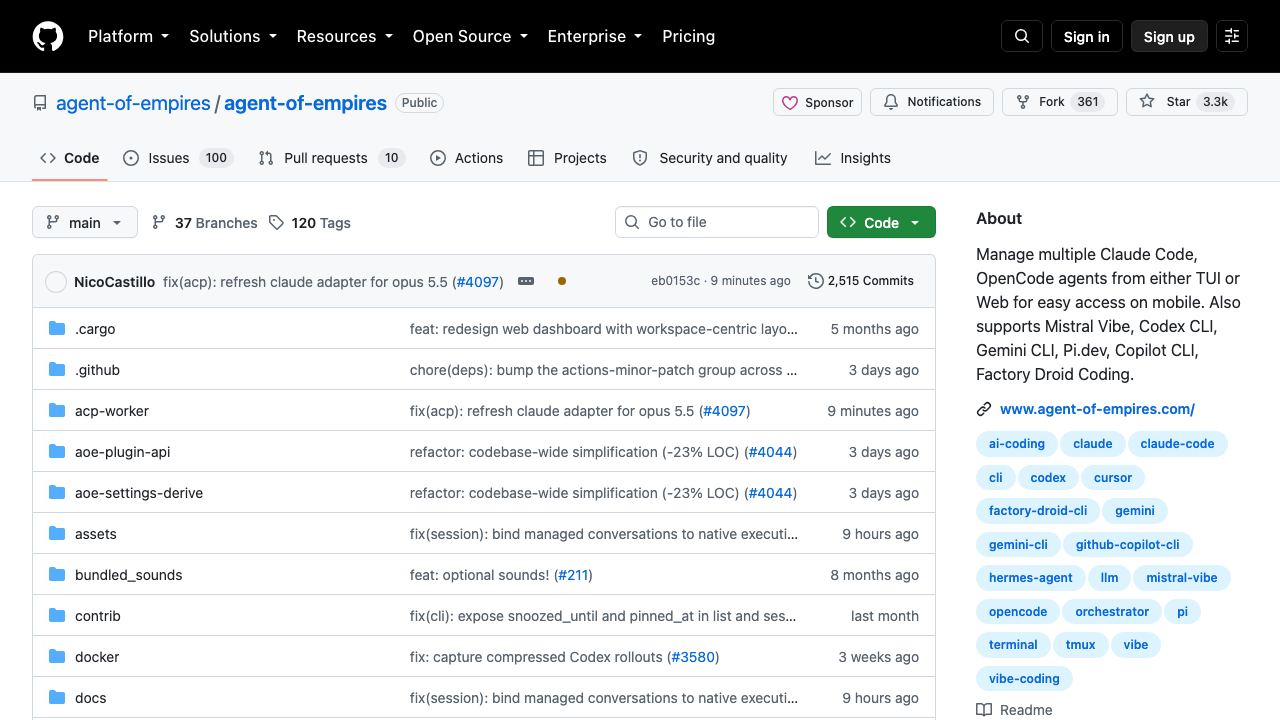Screen dimensions: 1280x720
Task: Select the ai-coding topic tag
Action: (x=1016, y=444)
